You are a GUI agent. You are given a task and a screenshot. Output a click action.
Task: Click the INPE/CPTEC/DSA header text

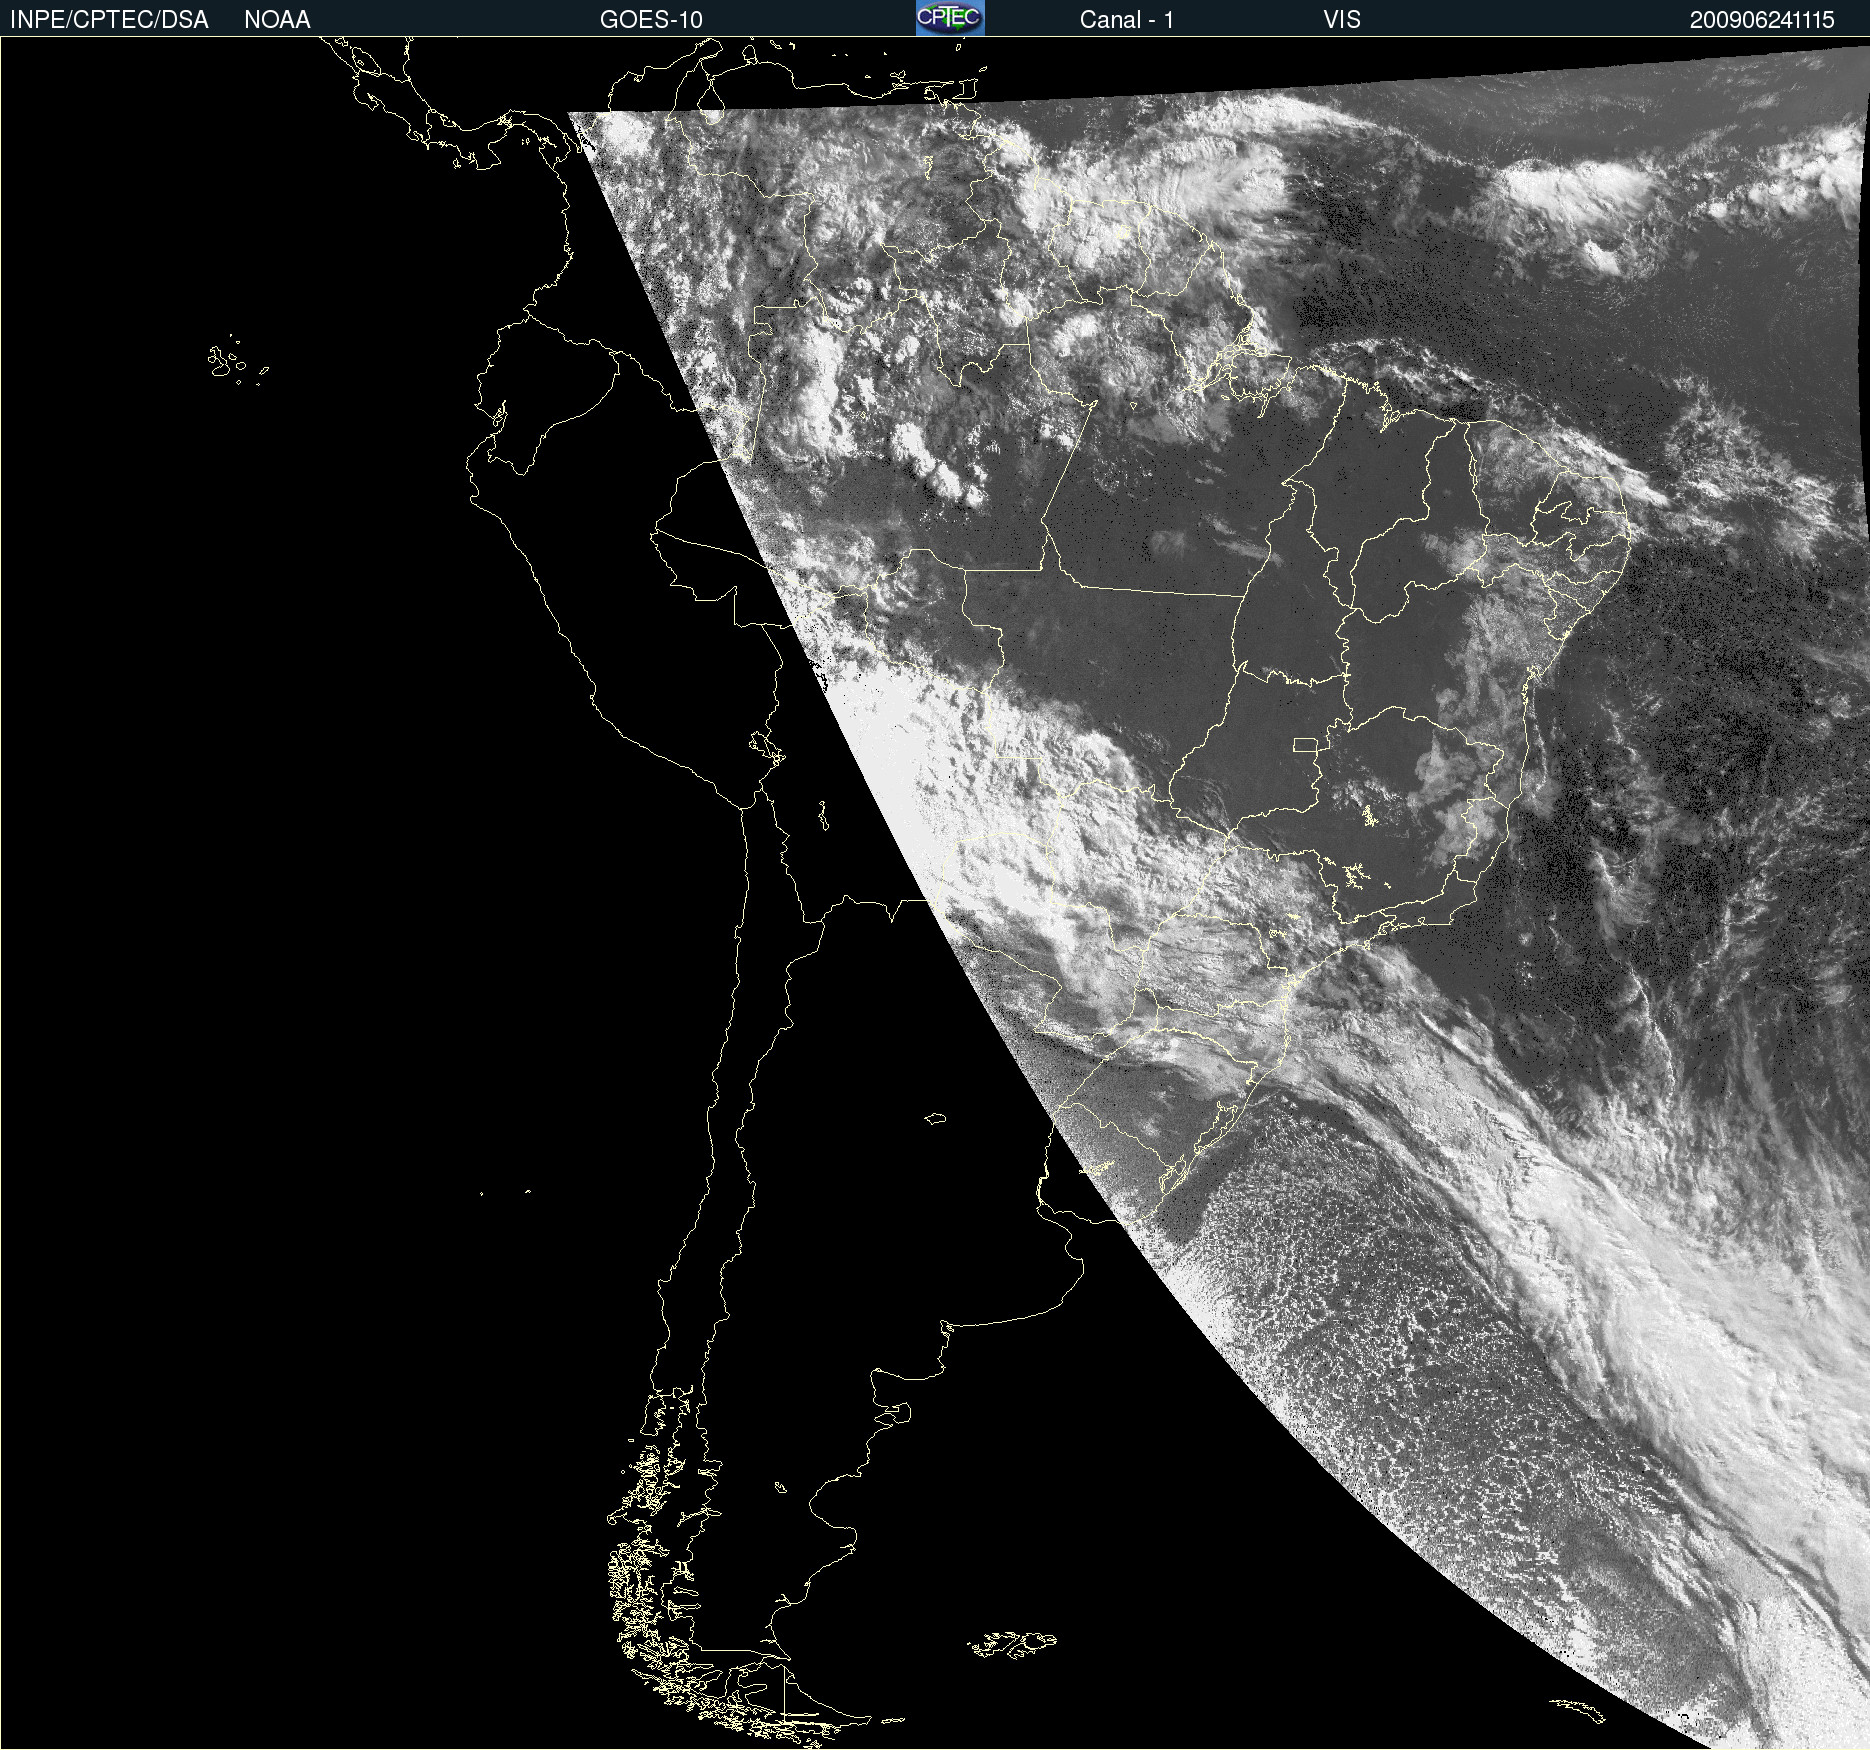point(109,20)
